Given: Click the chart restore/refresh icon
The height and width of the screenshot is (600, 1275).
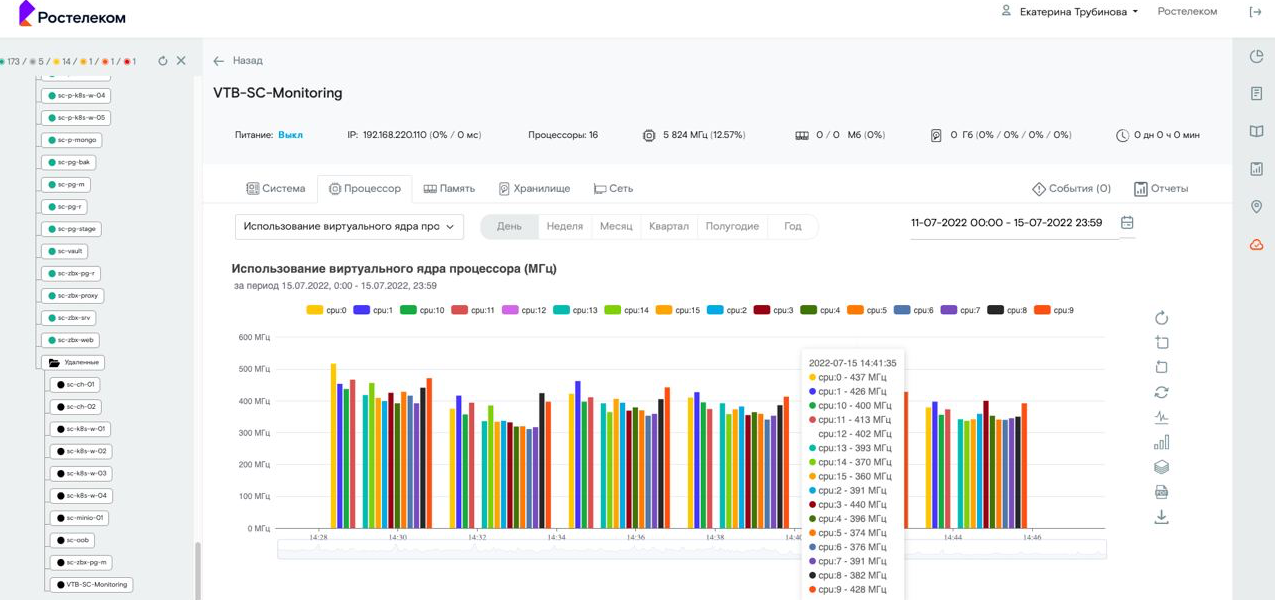Looking at the screenshot, I should (1161, 393).
